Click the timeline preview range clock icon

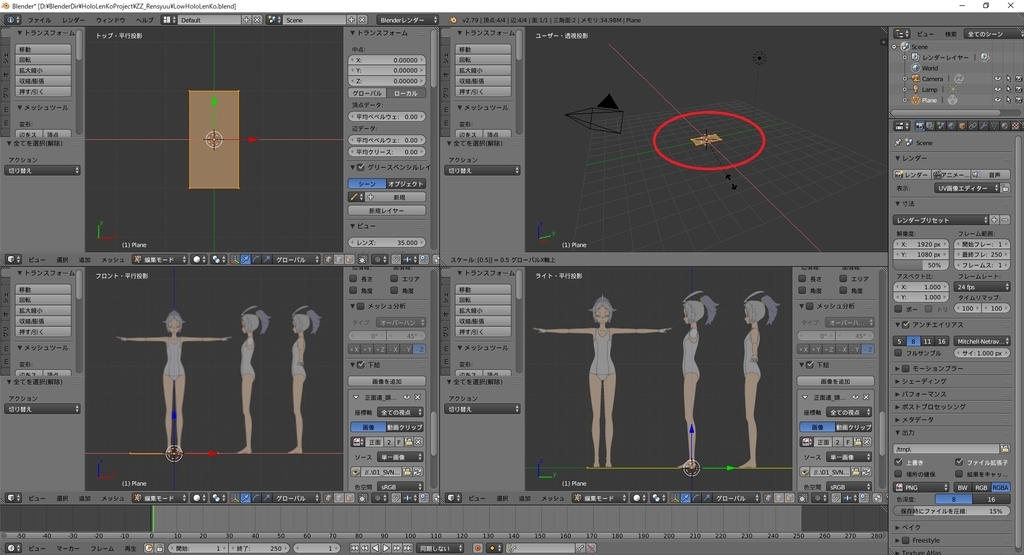[148, 548]
